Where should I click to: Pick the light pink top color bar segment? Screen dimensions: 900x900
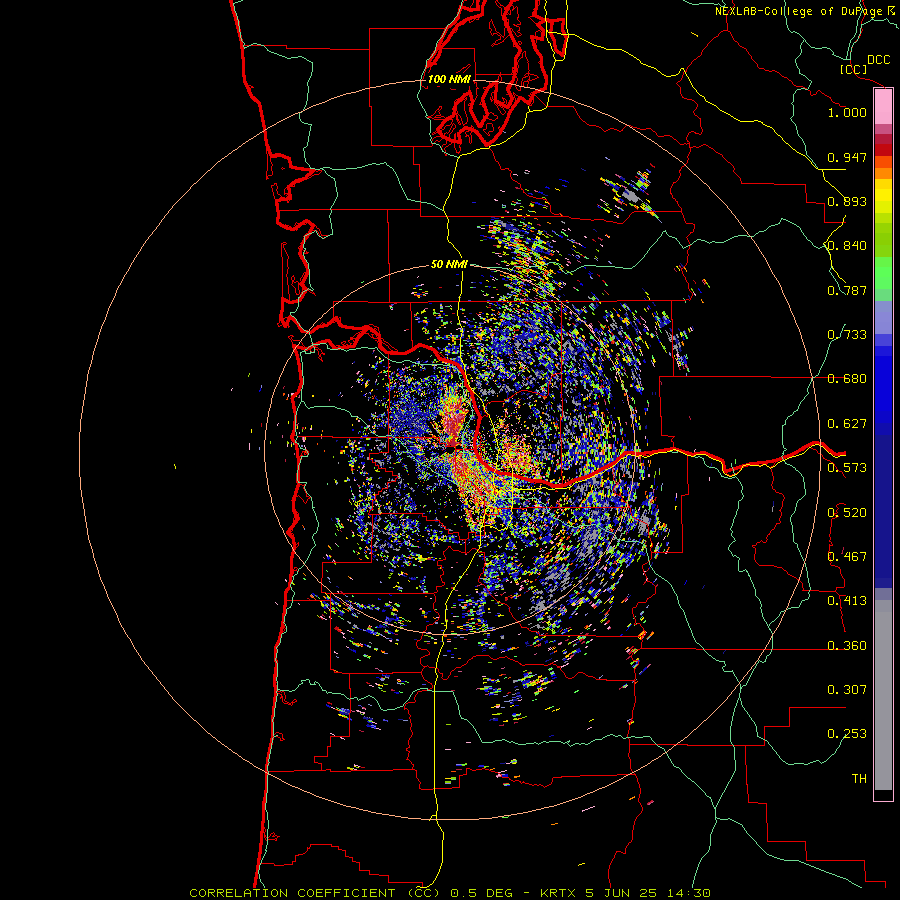883,107
